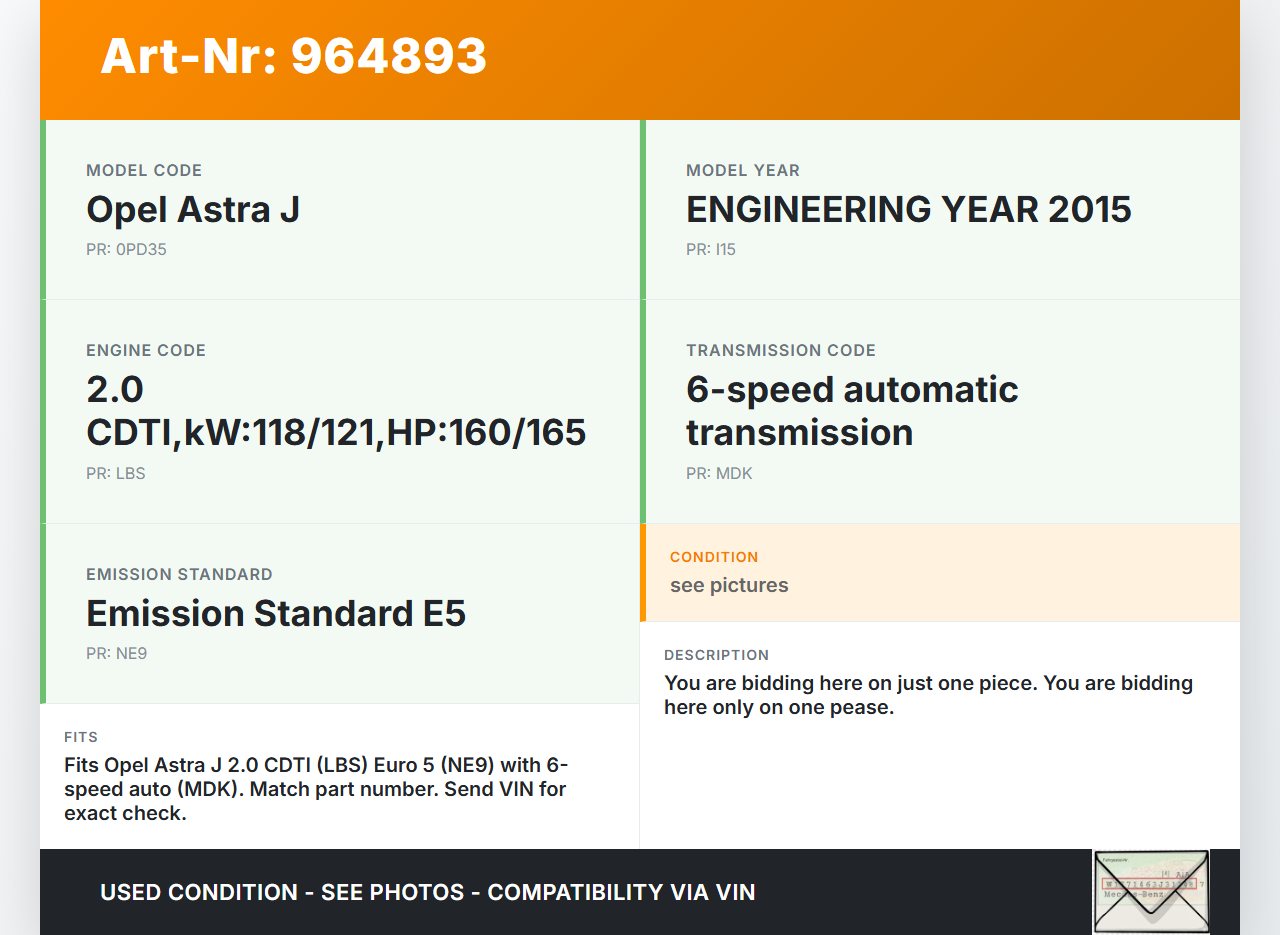Select the Opel Astra J model value
This screenshot has width=1280, height=935.
[193, 210]
